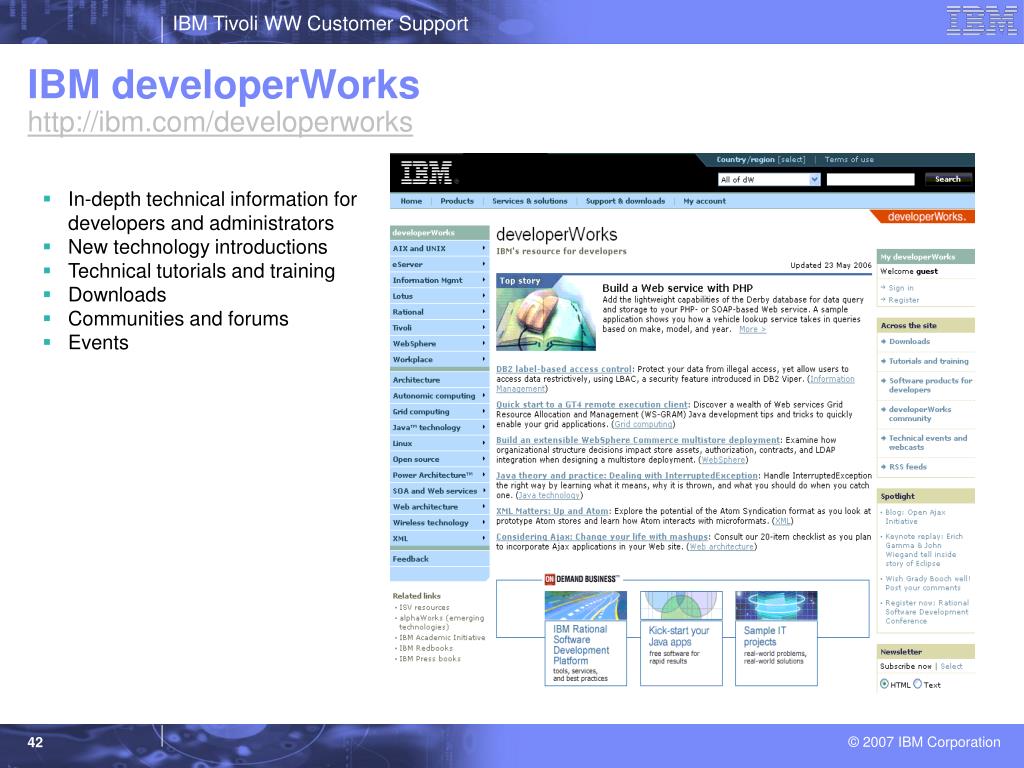Click the newsletter Select link
The image size is (1024, 768).
[x=951, y=667]
